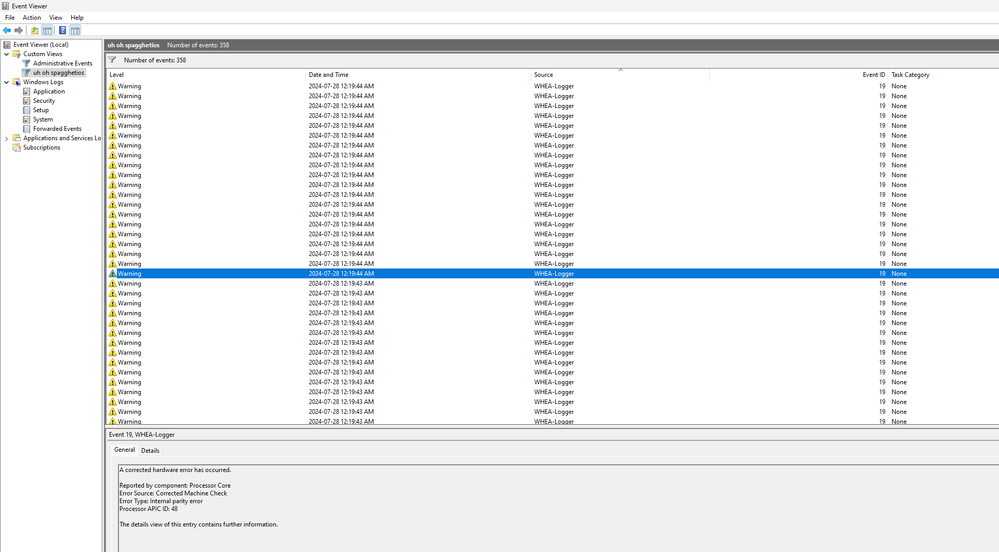Click the filter funnel icon beside event count
This screenshot has height=552, width=999.
click(x=112, y=60)
